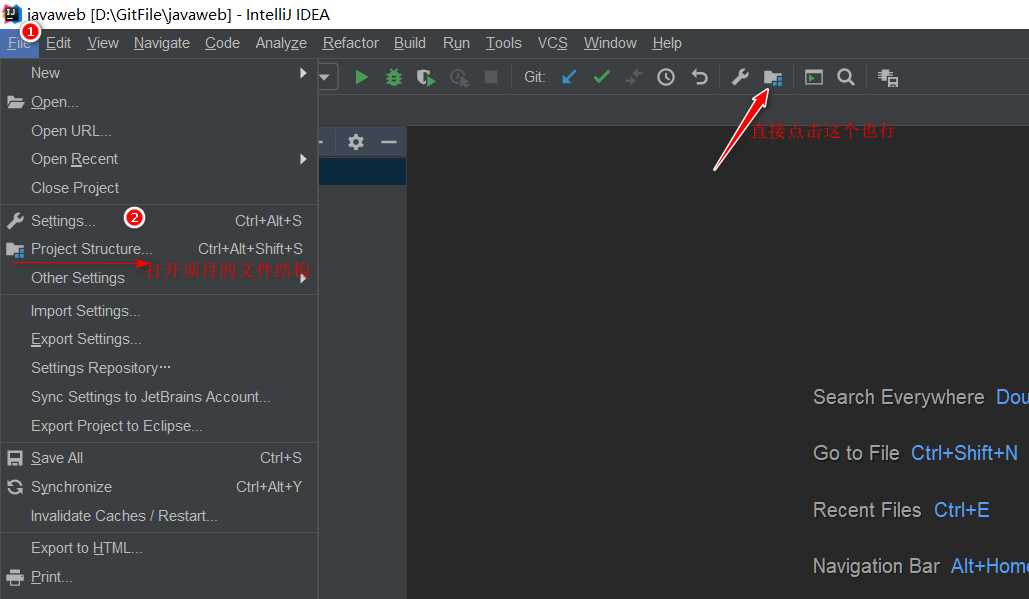Open the run configuration dropdown arrow
The image size is (1029, 599).
point(325,77)
